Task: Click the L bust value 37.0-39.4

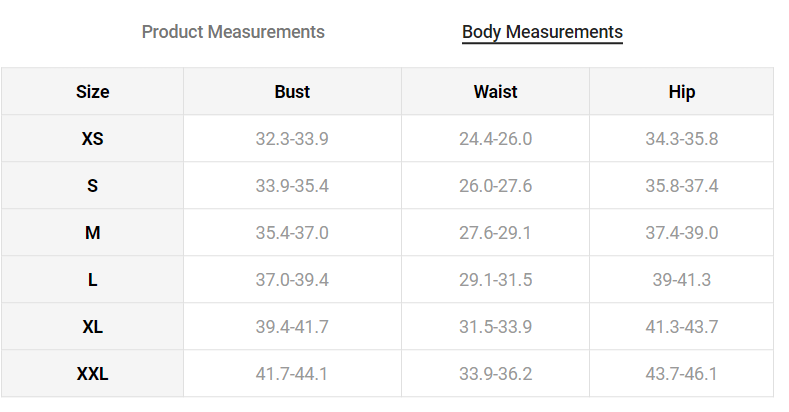Action: tap(292, 280)
